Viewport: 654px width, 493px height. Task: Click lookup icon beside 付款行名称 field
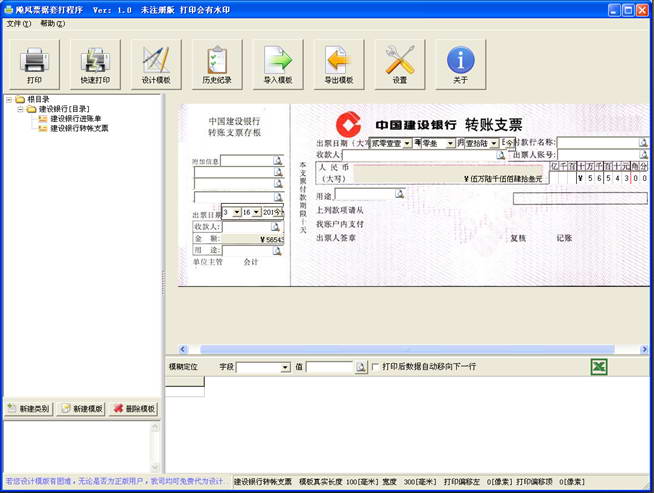pyautogui.click(x=644, y=143)
